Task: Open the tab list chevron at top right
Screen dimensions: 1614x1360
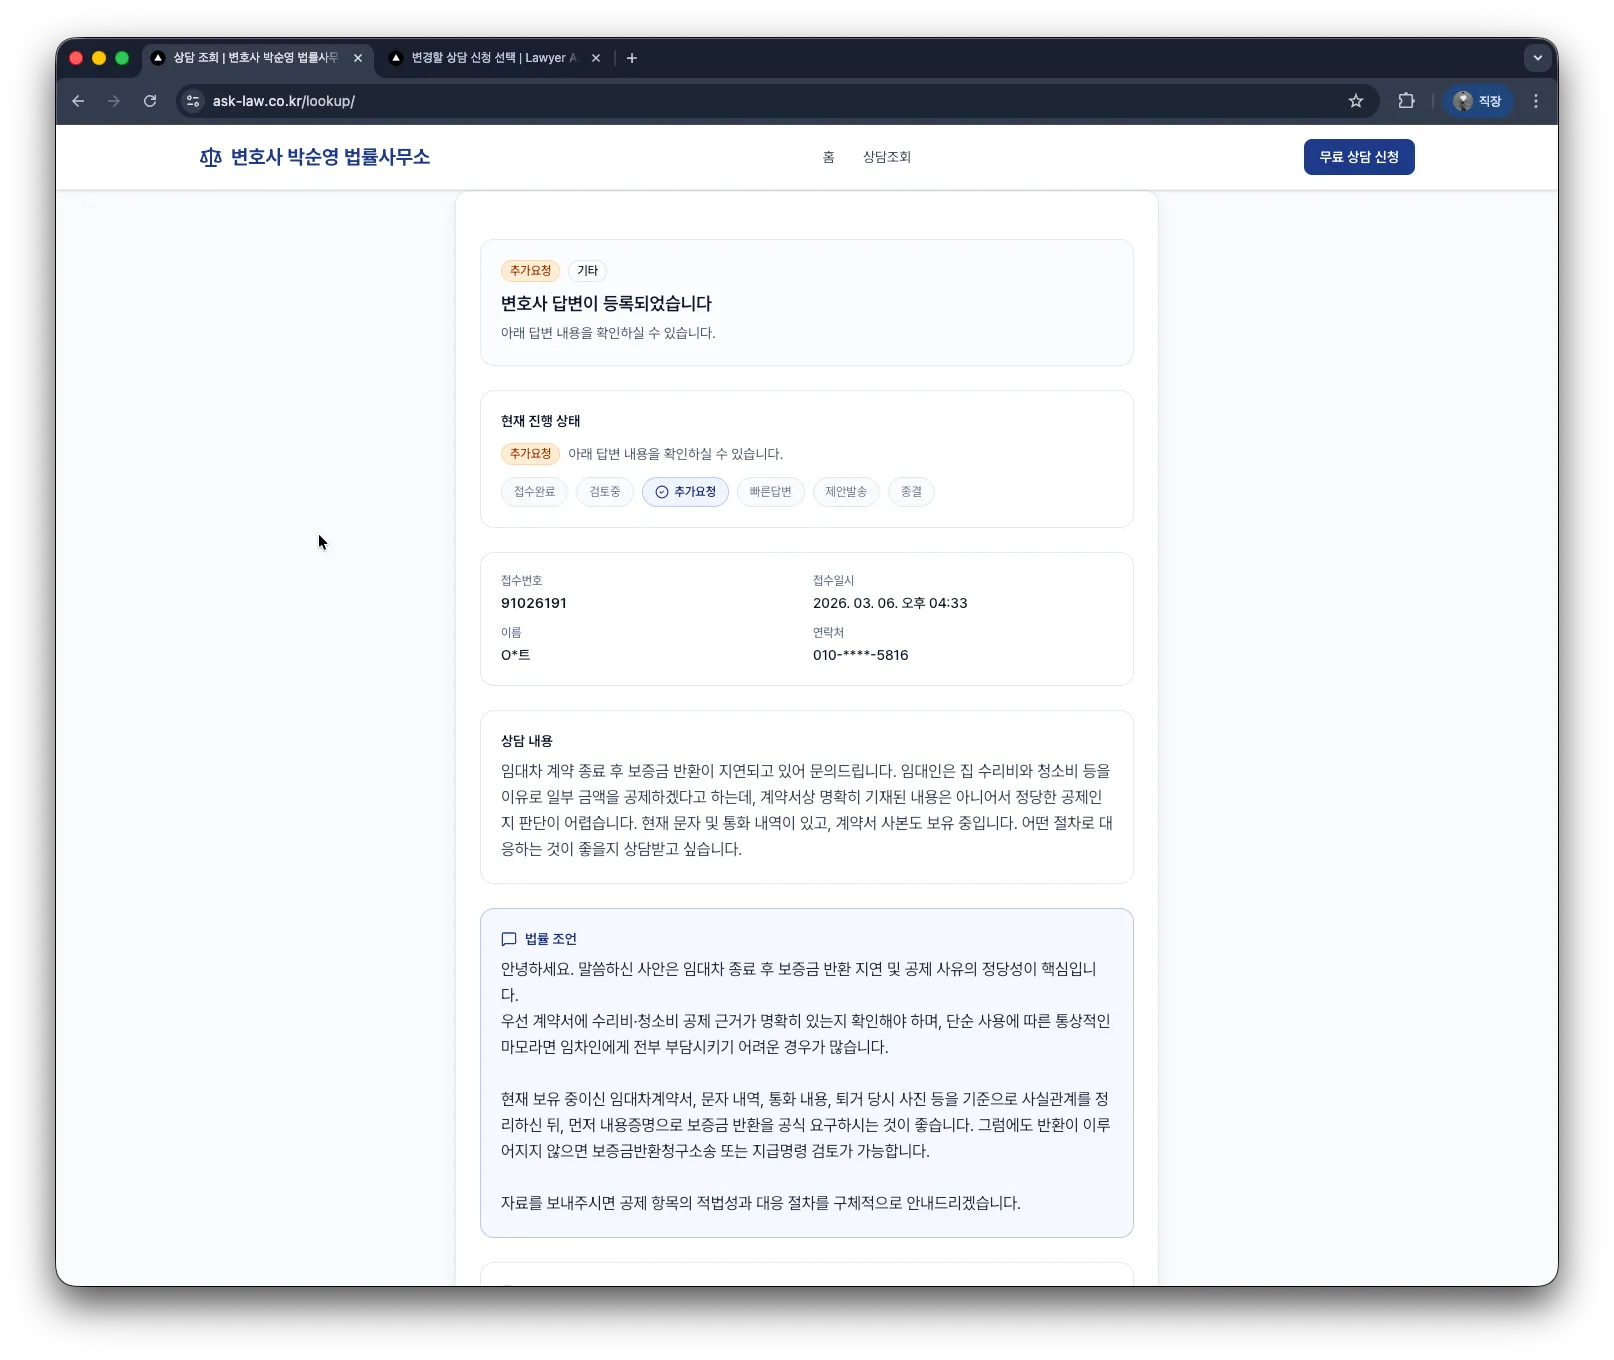Action: click(x=1537, y=58)
